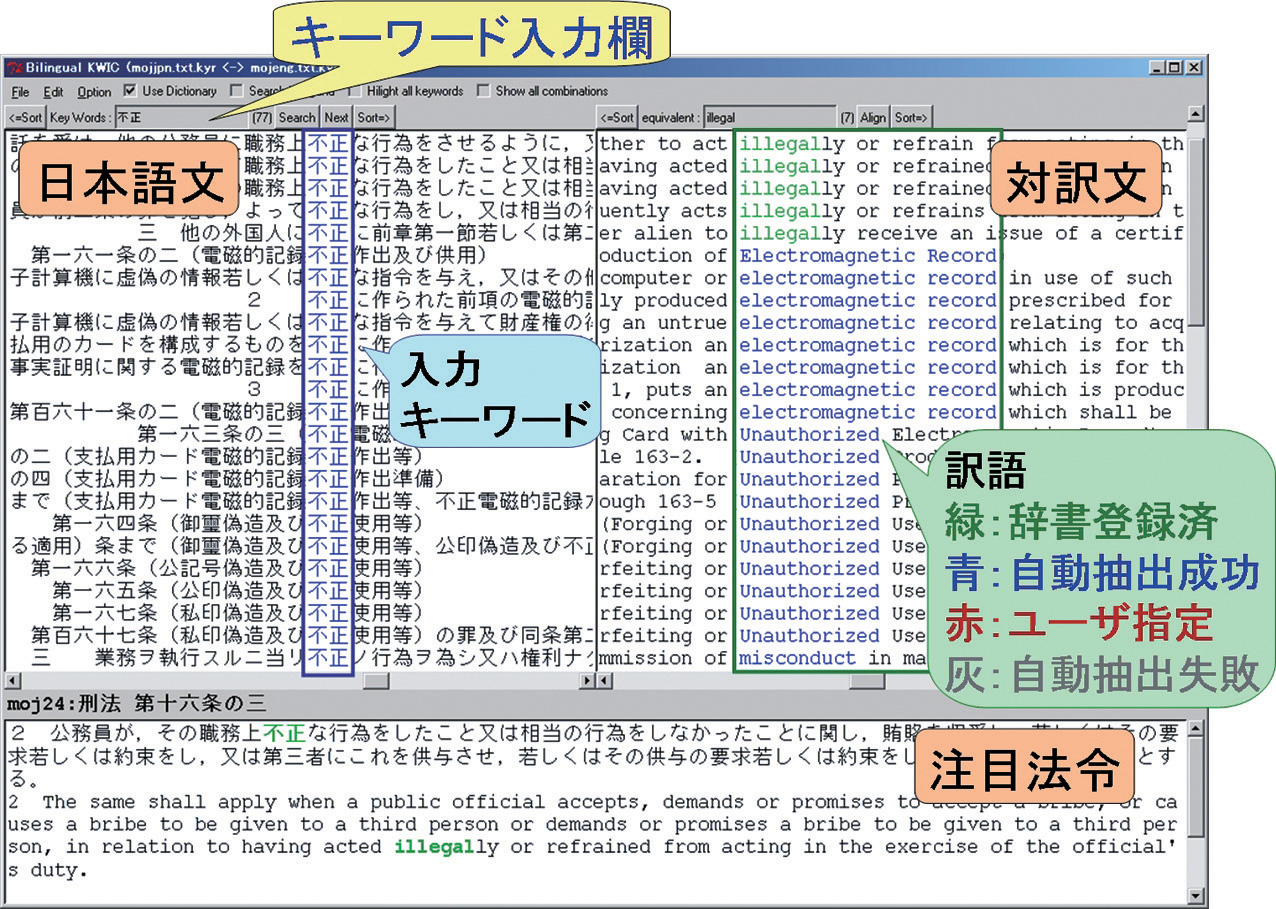Click the left <=Sort button beside Key Words

coord(25,117)
